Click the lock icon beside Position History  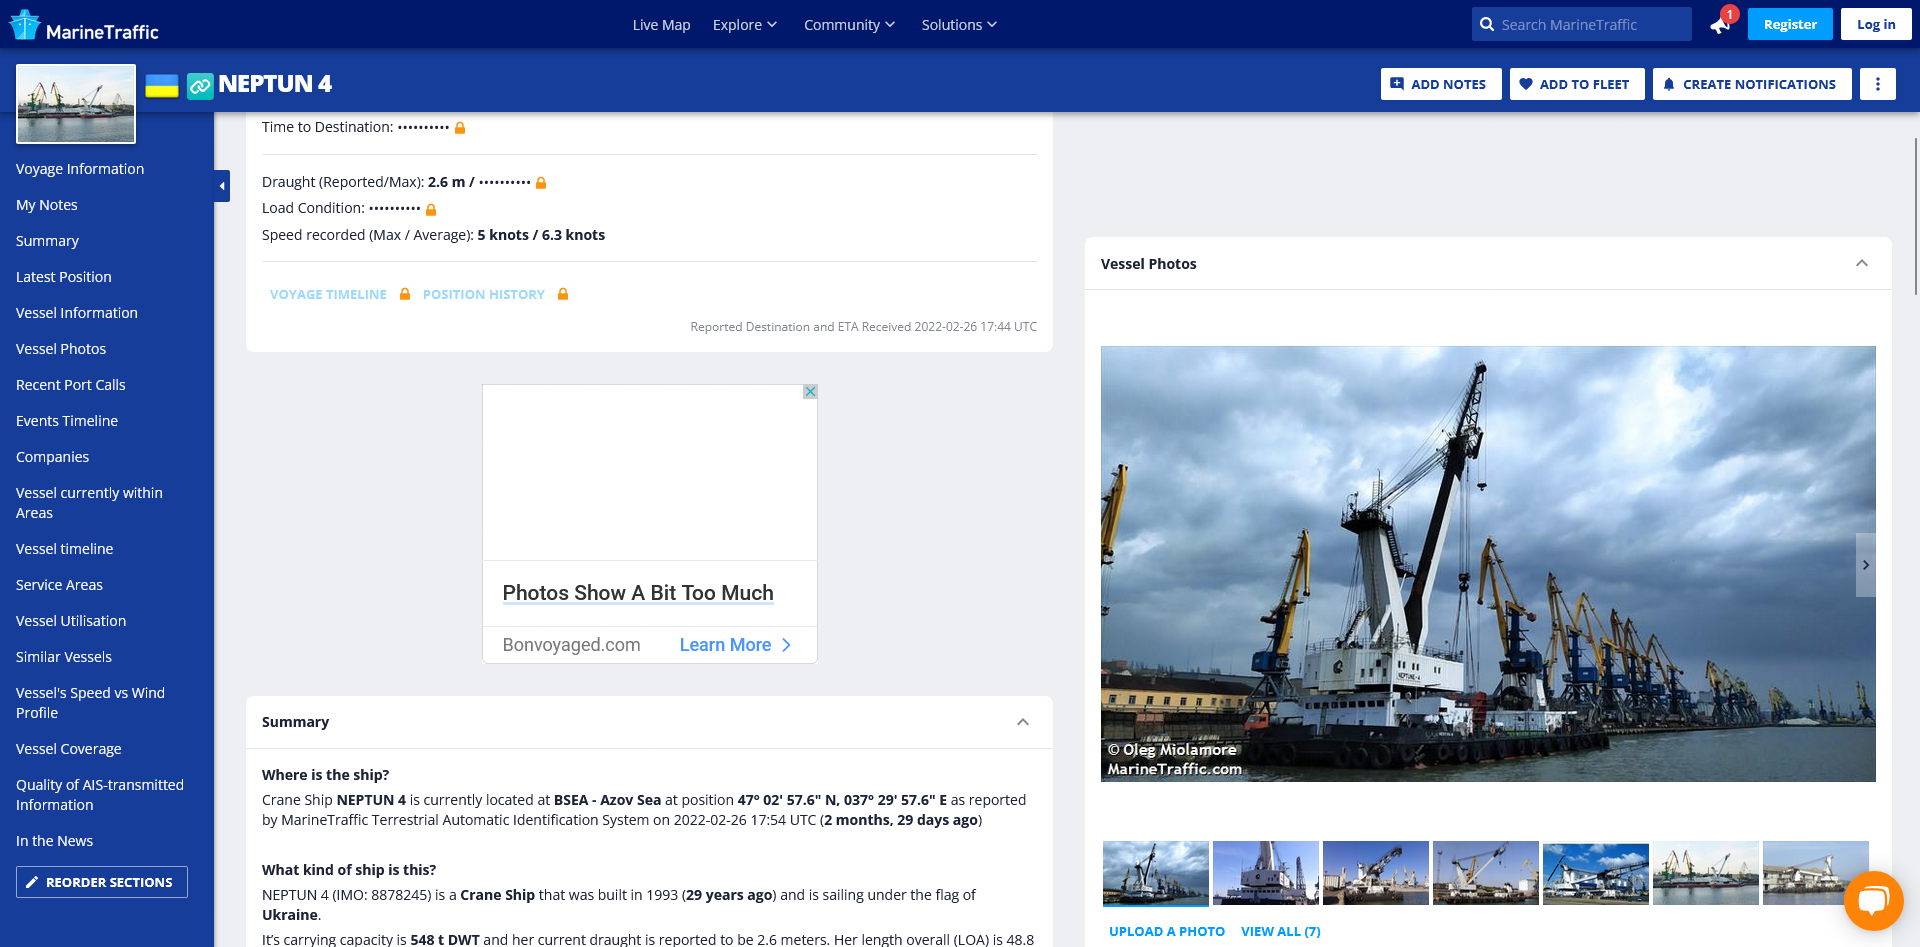point(563,294)
